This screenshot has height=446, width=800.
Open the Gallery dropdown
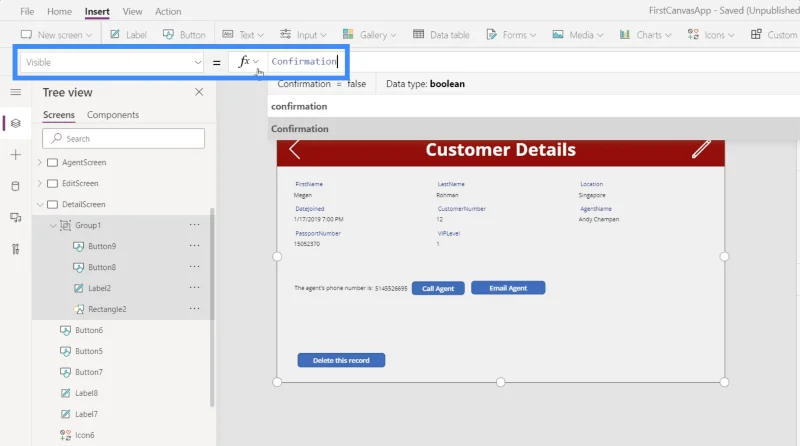[x=369, y=35]
